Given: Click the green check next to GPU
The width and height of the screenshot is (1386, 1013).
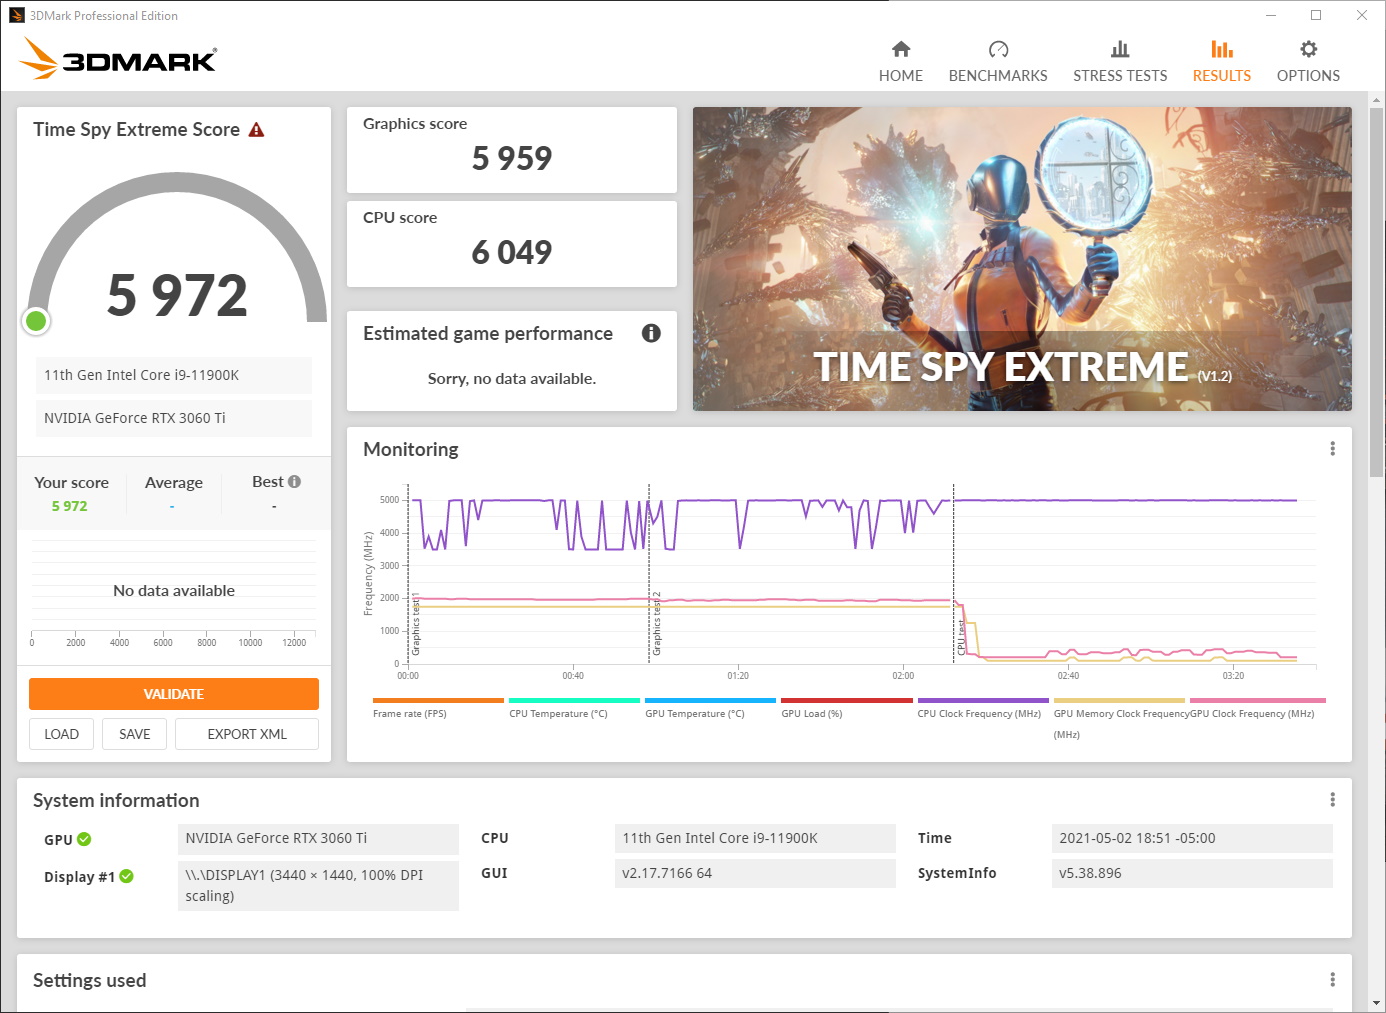Looking at the screenshot, I should 84,839.
